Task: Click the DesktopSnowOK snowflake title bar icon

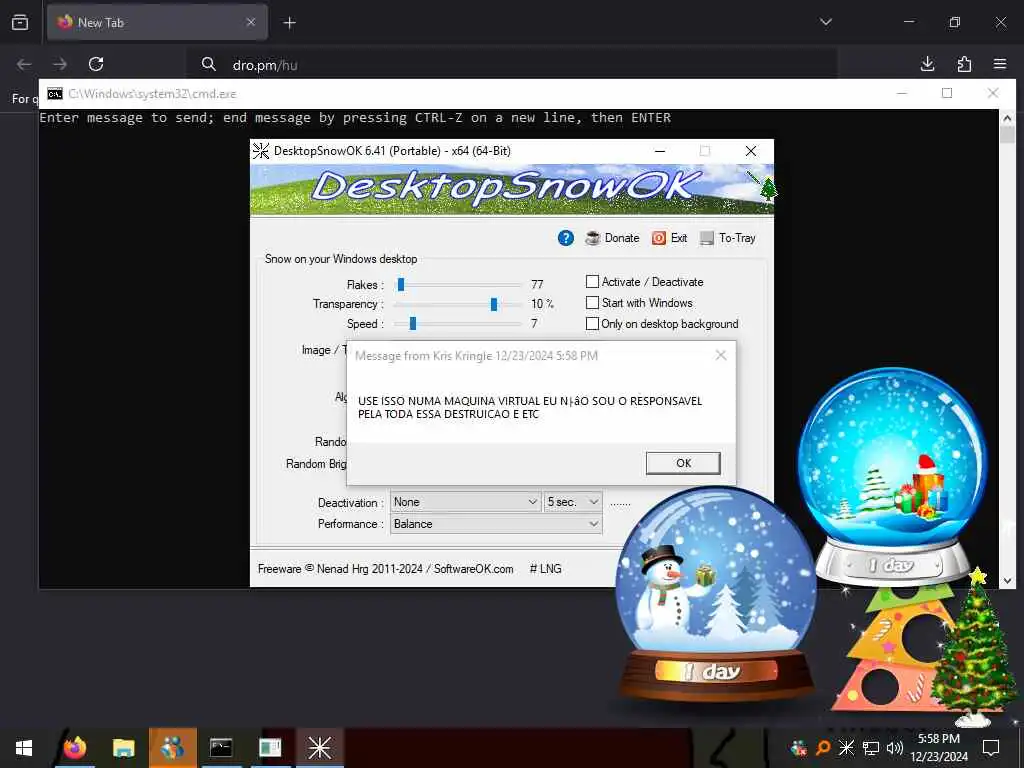Action: coord(261,151)
